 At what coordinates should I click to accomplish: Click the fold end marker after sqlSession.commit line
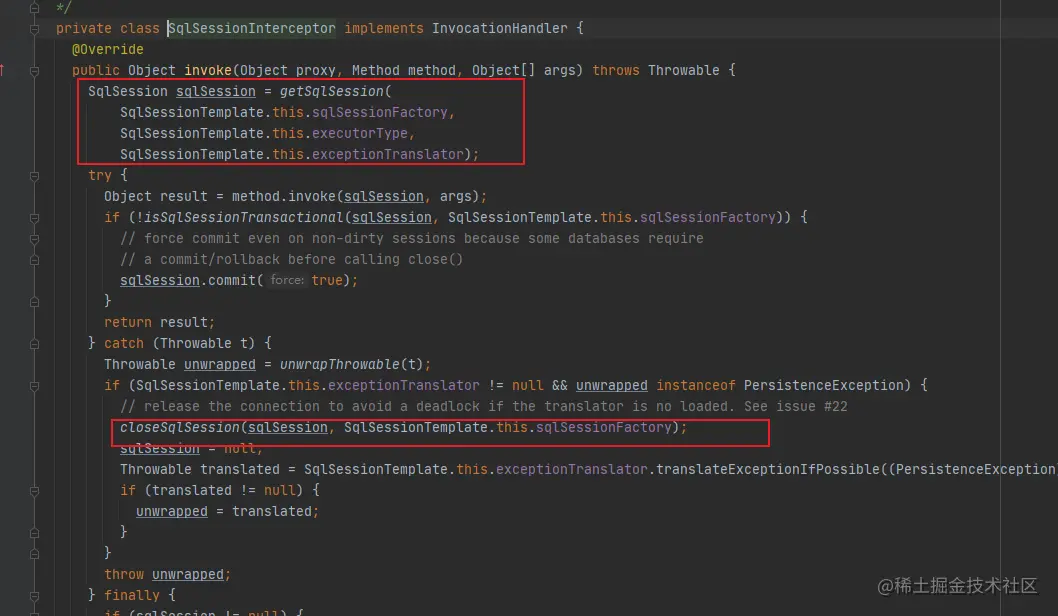tap(34, 302)
